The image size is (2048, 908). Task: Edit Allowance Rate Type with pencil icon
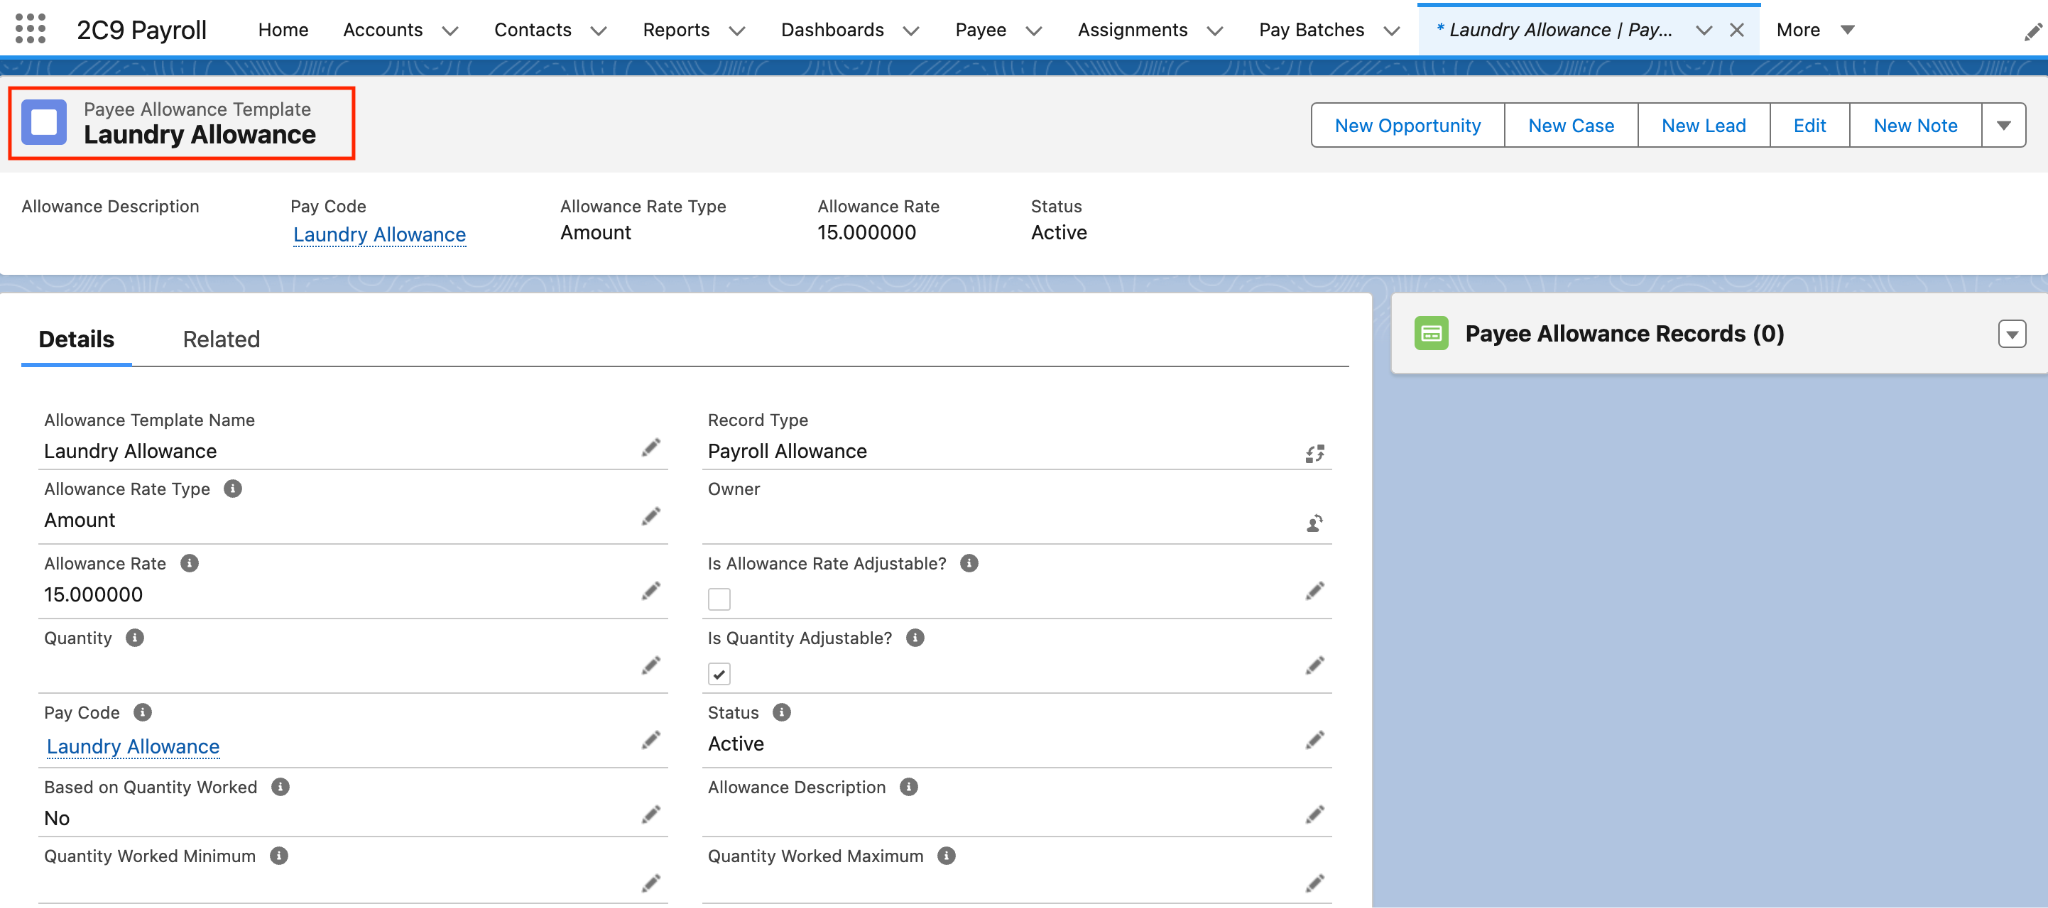pos(651,517)
